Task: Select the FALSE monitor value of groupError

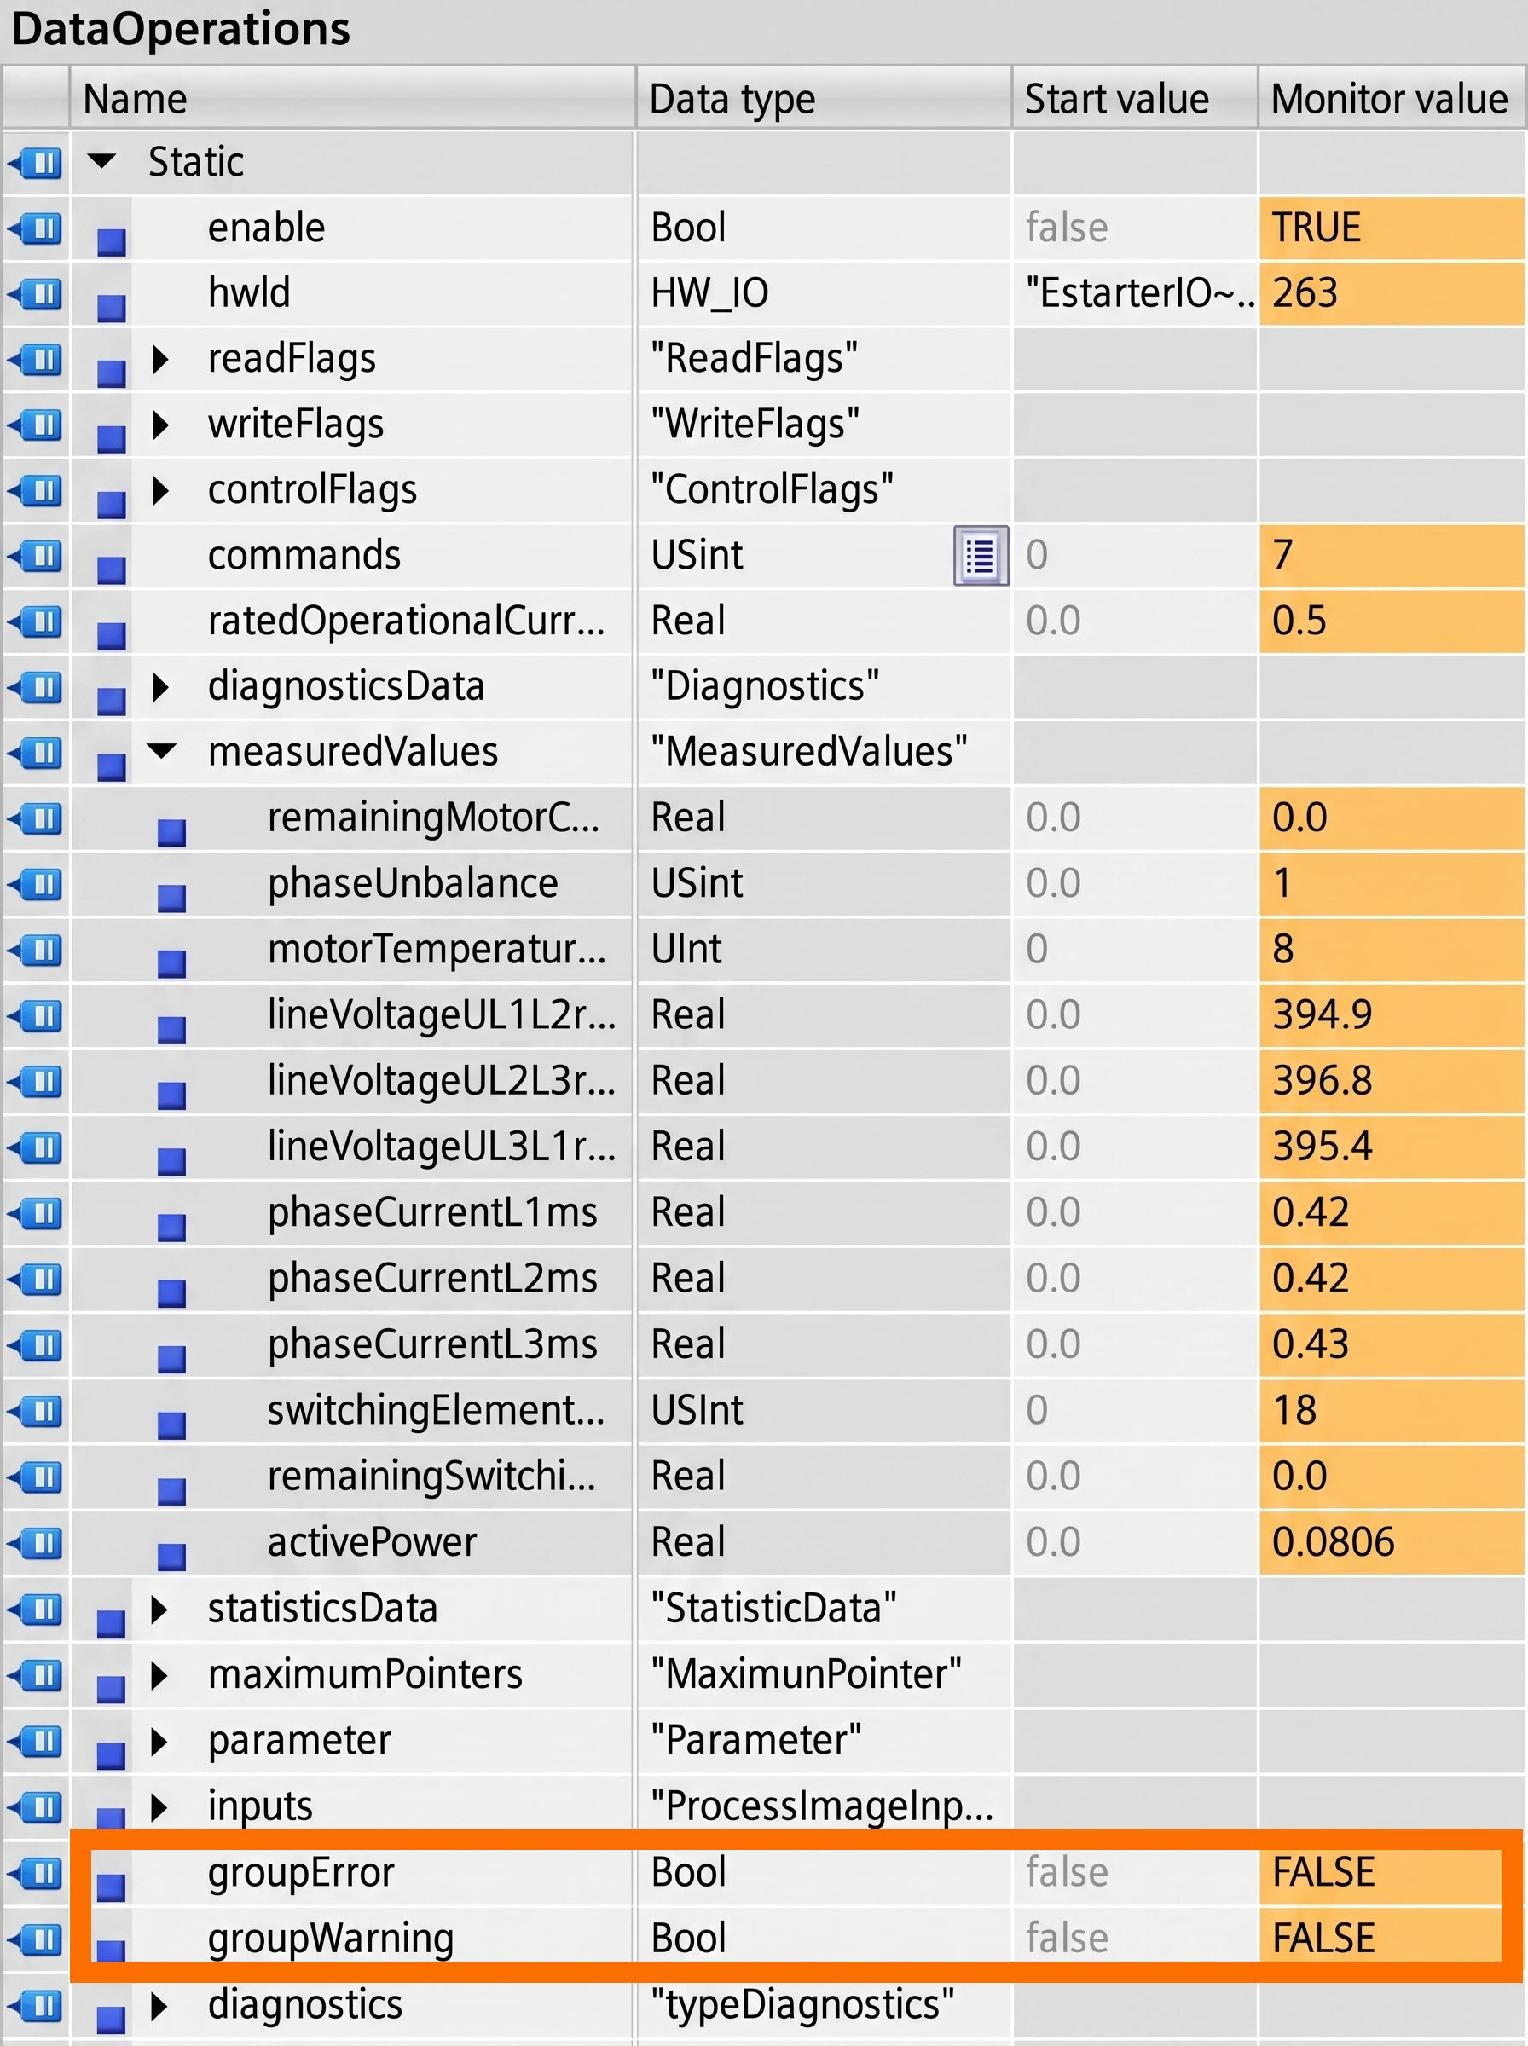Action: pyautogui.click(x=1381, y=1872)
